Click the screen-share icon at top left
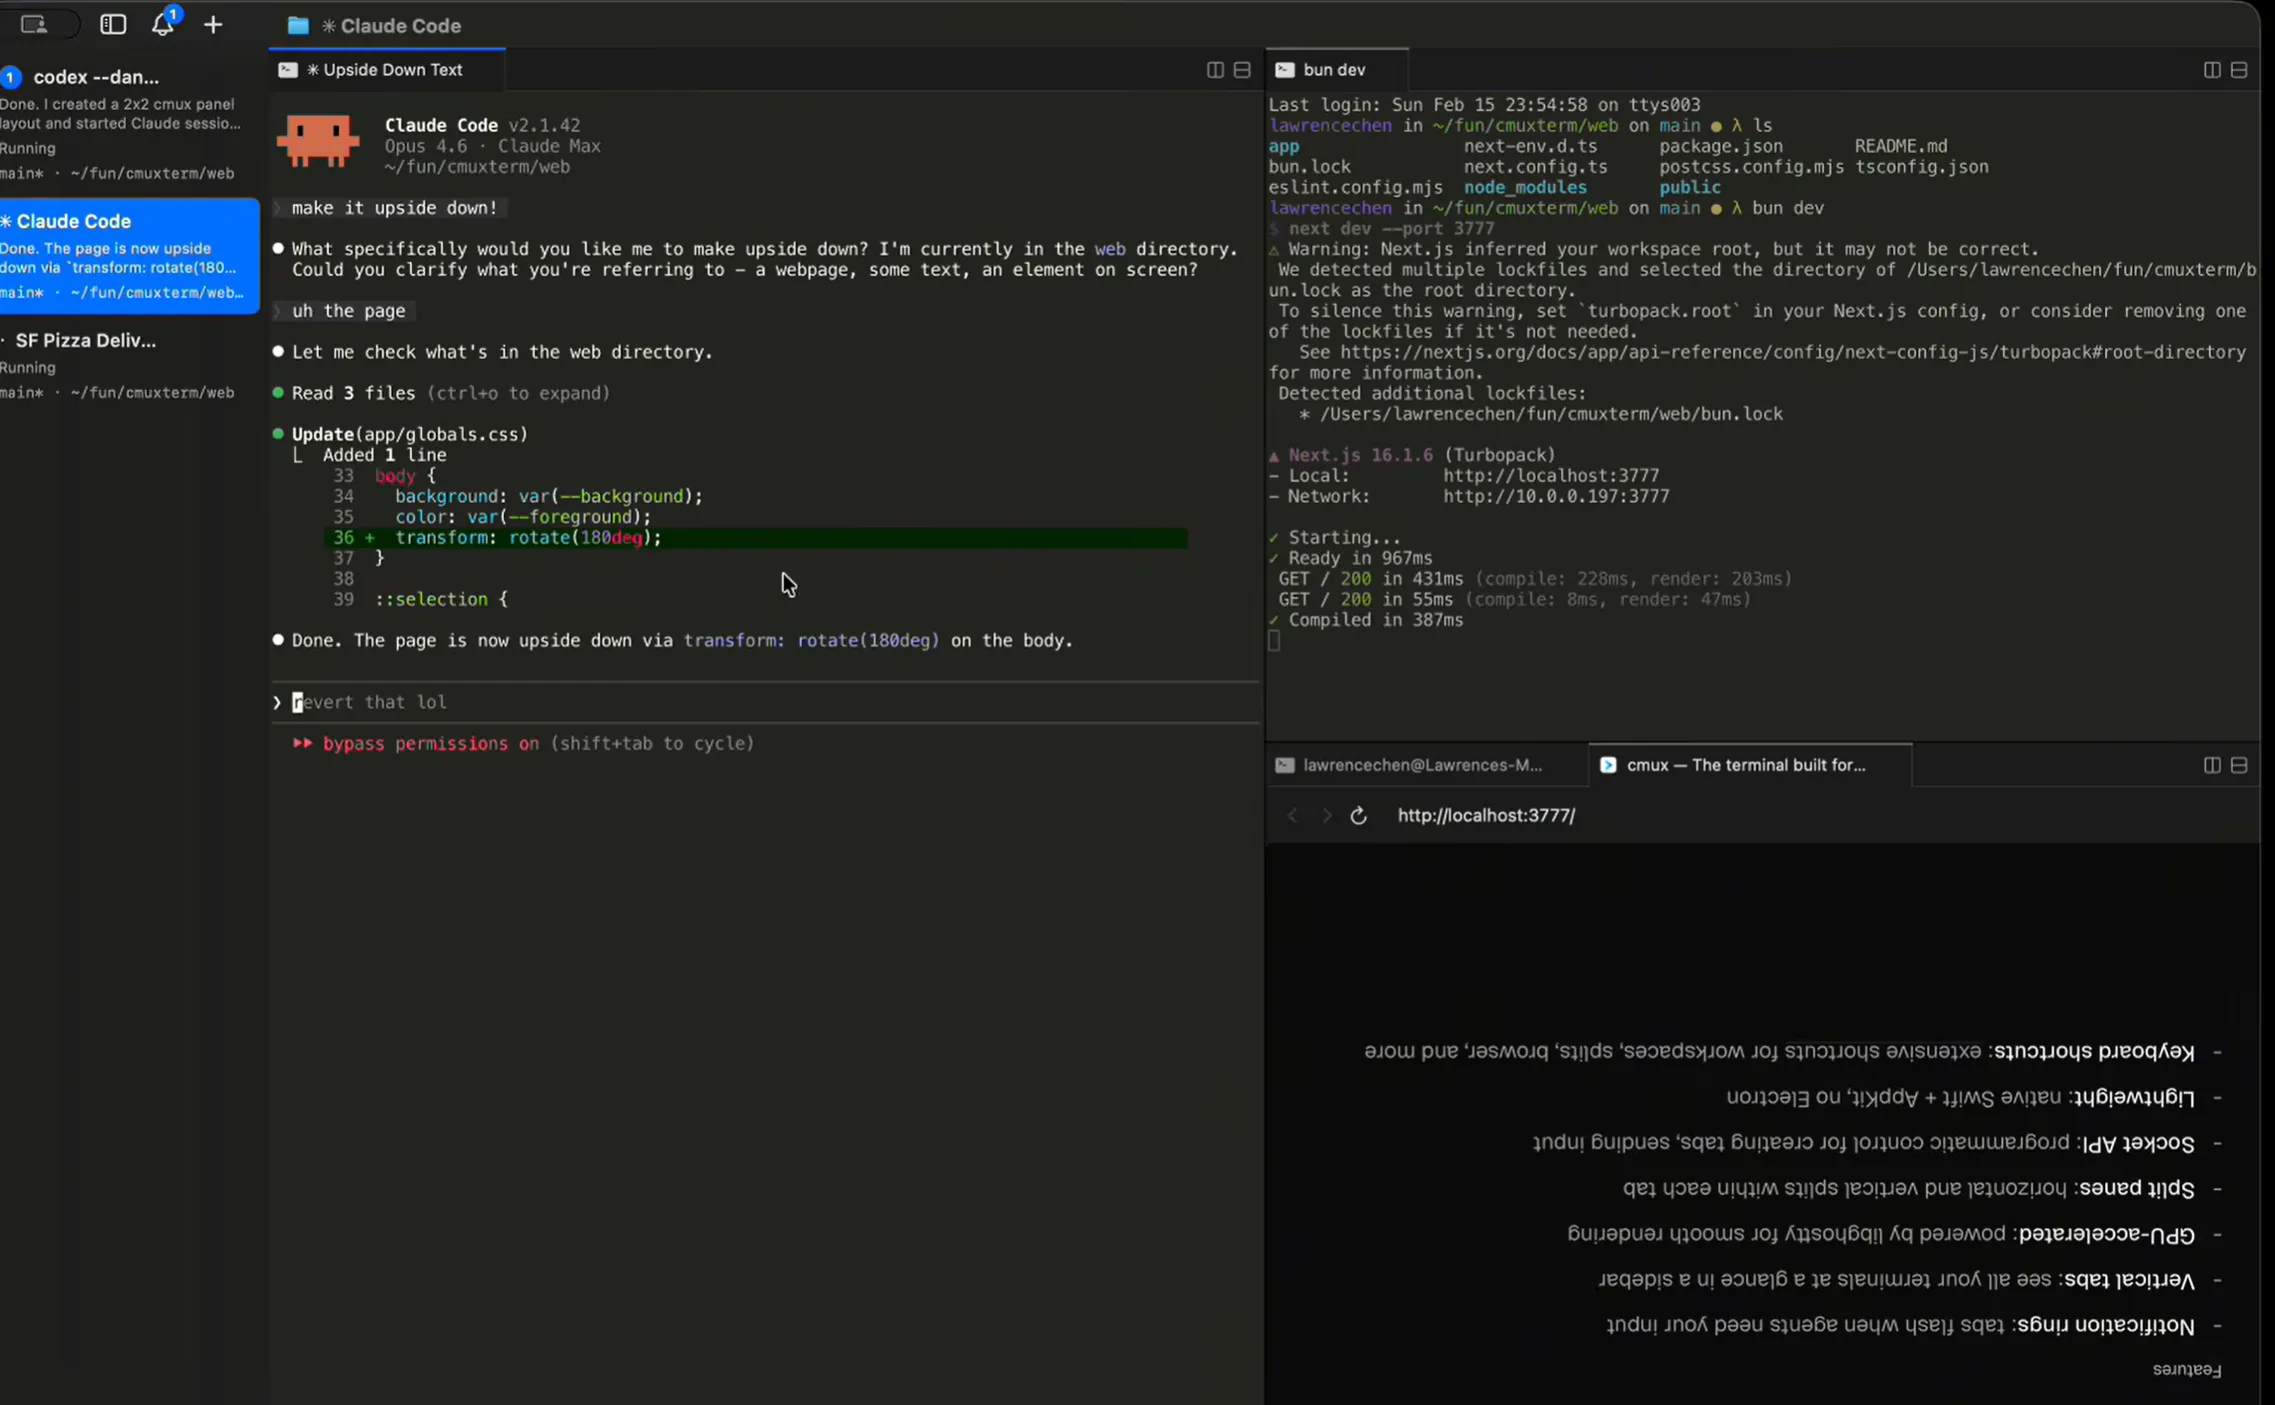The image size is (2275, 1405). 34,25
